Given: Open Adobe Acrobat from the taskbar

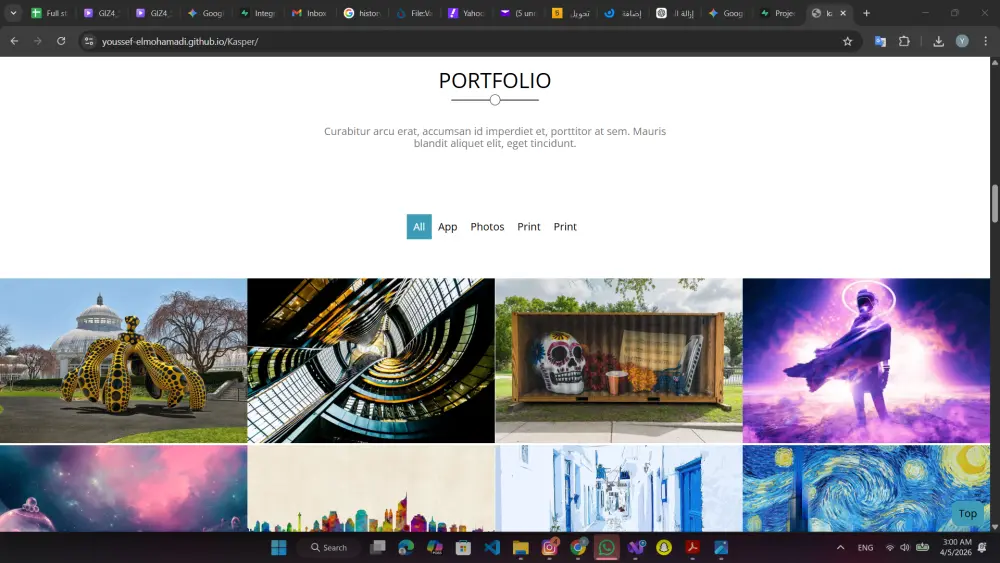Looking at the screenshot, I should [693, 548].
